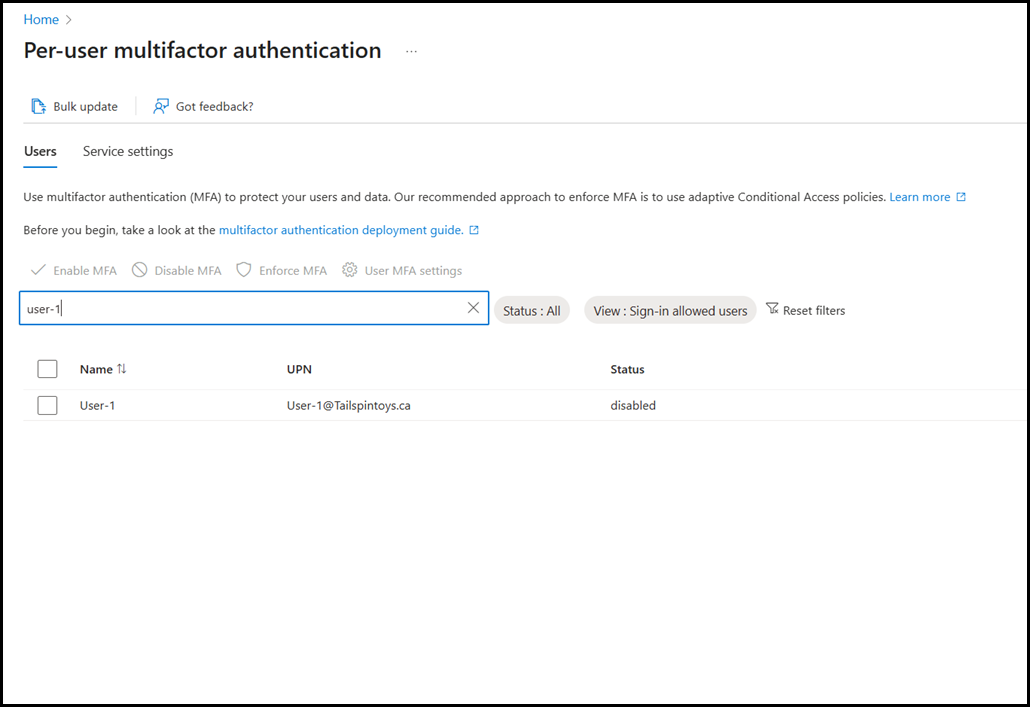Image resolution: width=1030 pixels, height=707 pixels.
Task: Open User MFA settings gear icon
Action: 350,270
